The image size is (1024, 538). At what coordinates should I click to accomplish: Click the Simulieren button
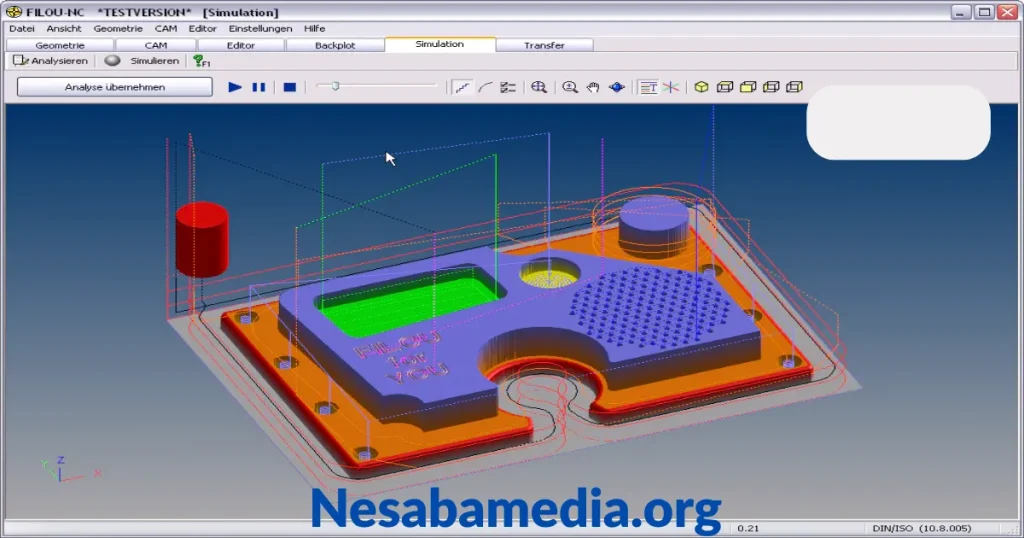tap(142, 61)
